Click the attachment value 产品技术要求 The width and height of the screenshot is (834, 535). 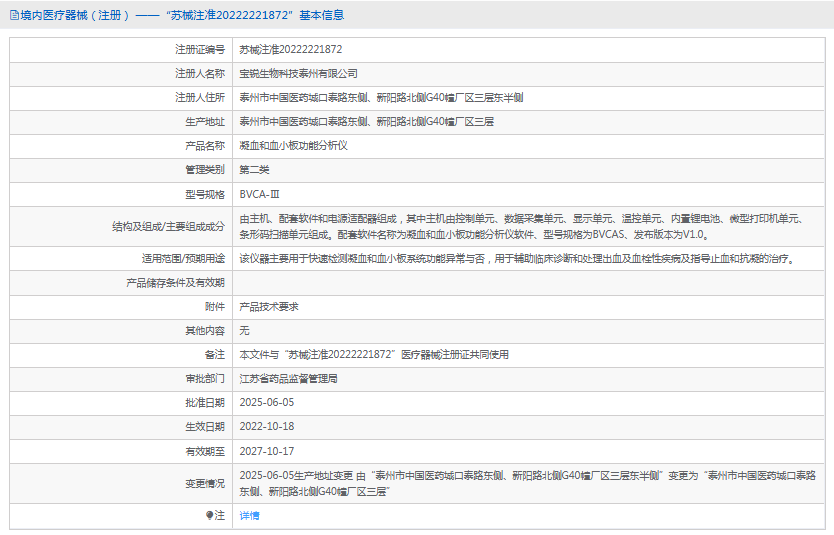tap(269, 307)
